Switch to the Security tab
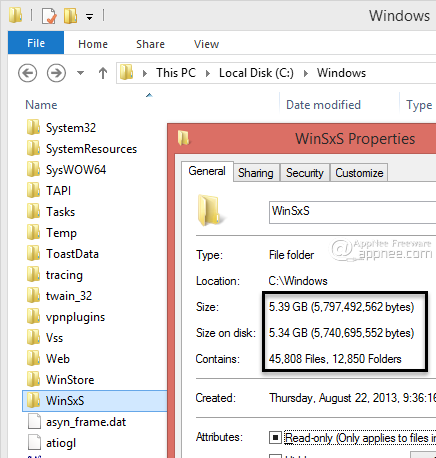This screenshot has height=458, width=436. 305,173
